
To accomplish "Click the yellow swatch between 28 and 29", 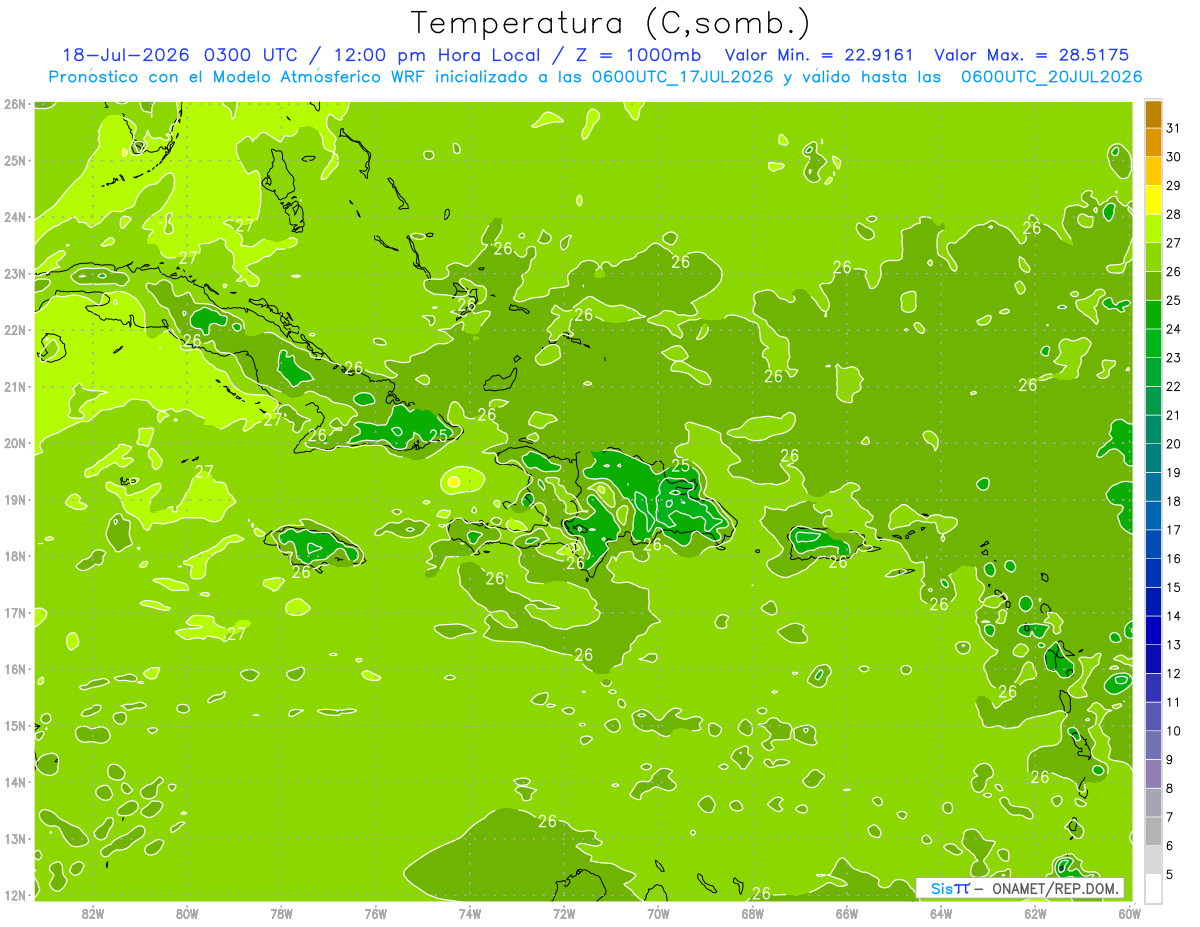I will coord(1153,200).
